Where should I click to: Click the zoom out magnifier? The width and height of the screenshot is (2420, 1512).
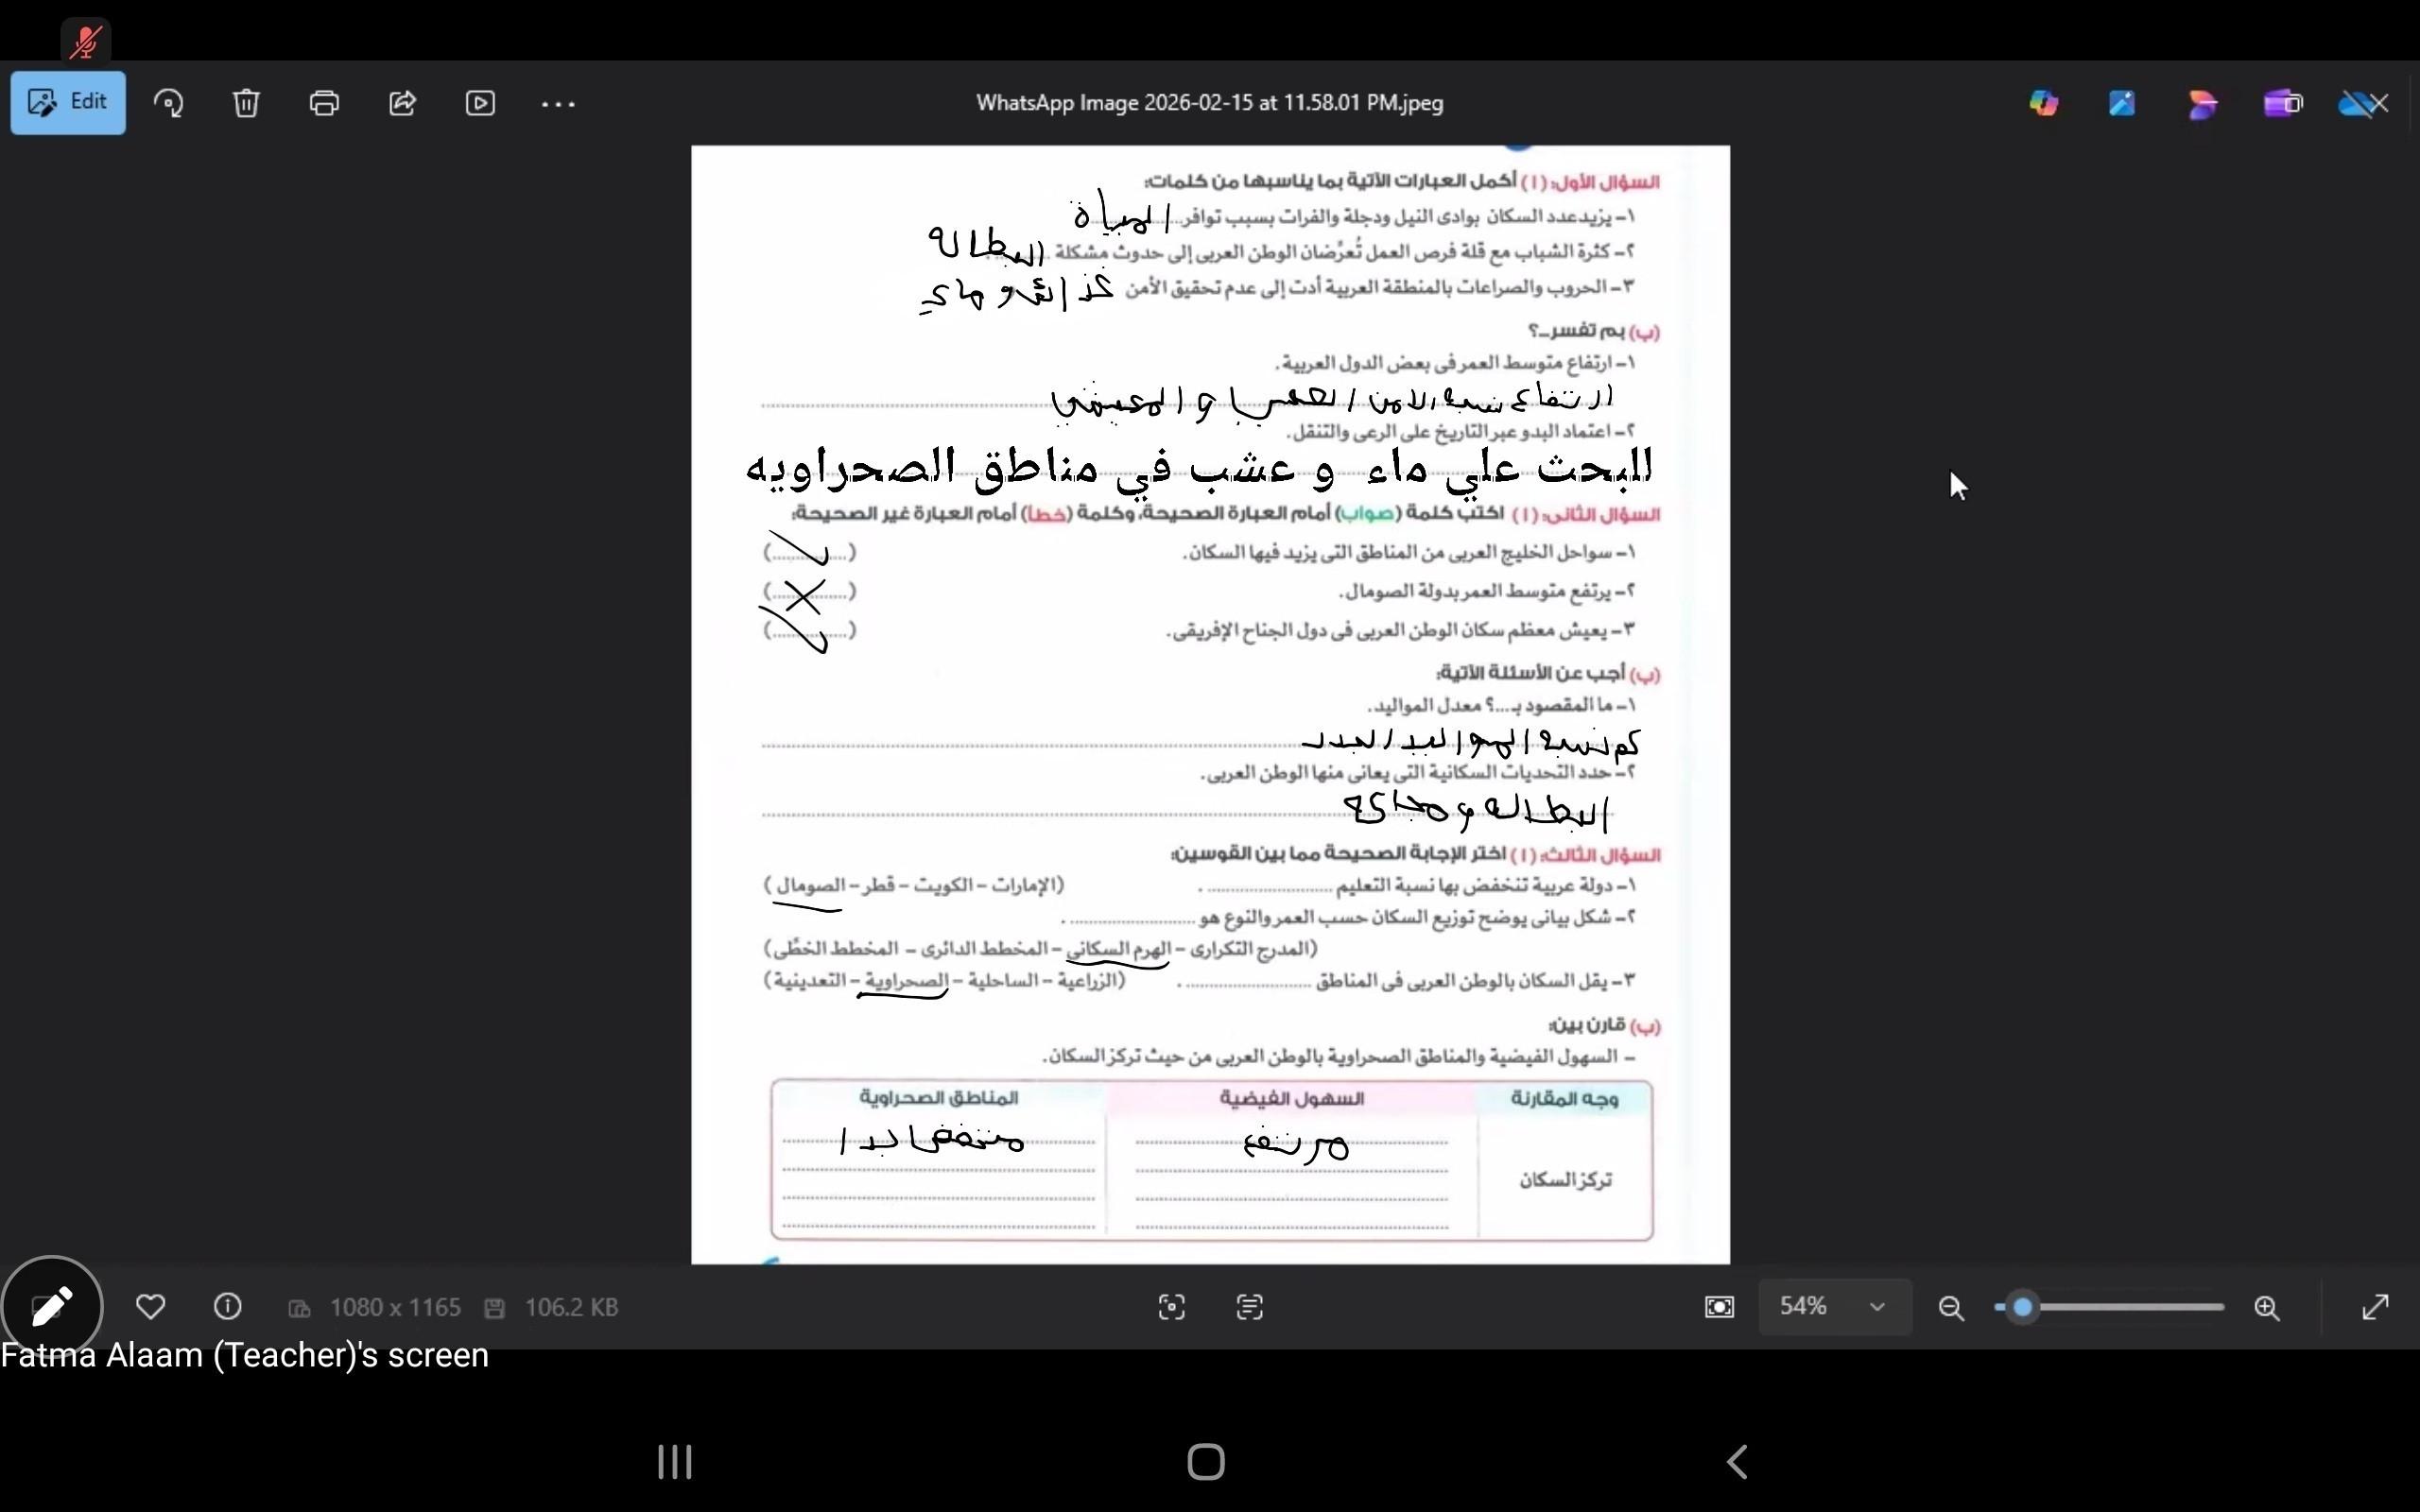1951,1307
